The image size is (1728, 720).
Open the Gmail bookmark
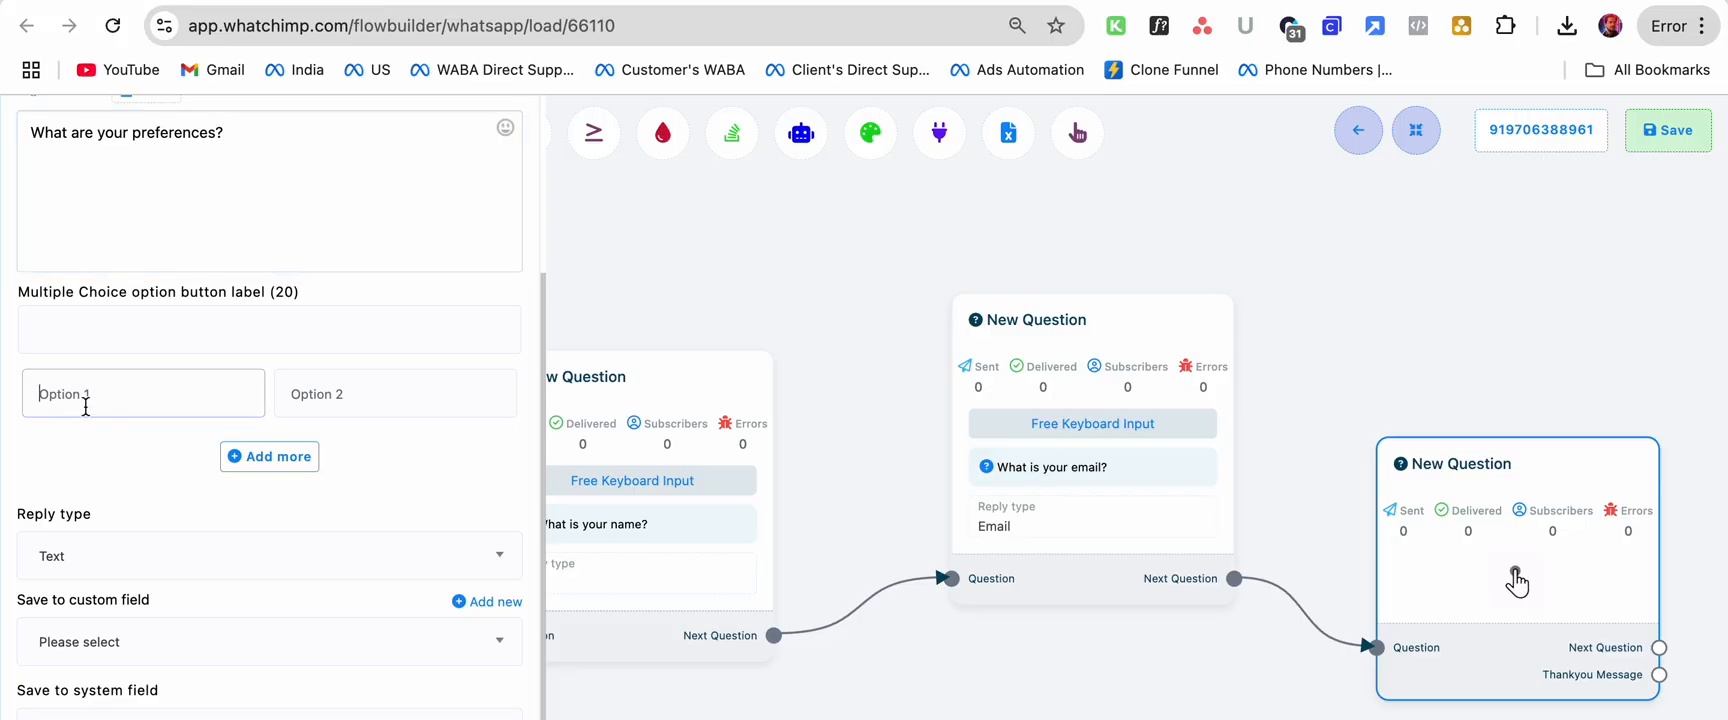tap(212, 70)
